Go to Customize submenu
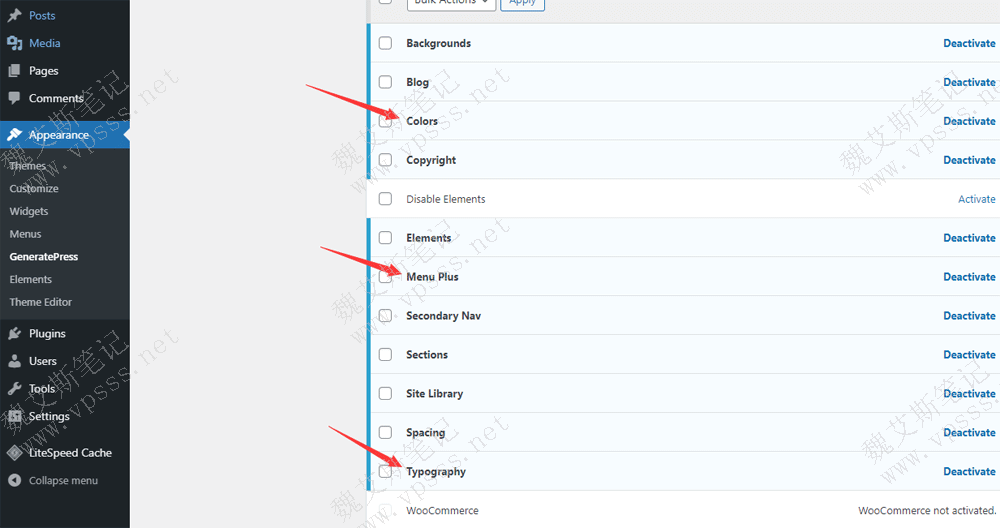Screen dimensions: 1000x528 pos(34,189)
